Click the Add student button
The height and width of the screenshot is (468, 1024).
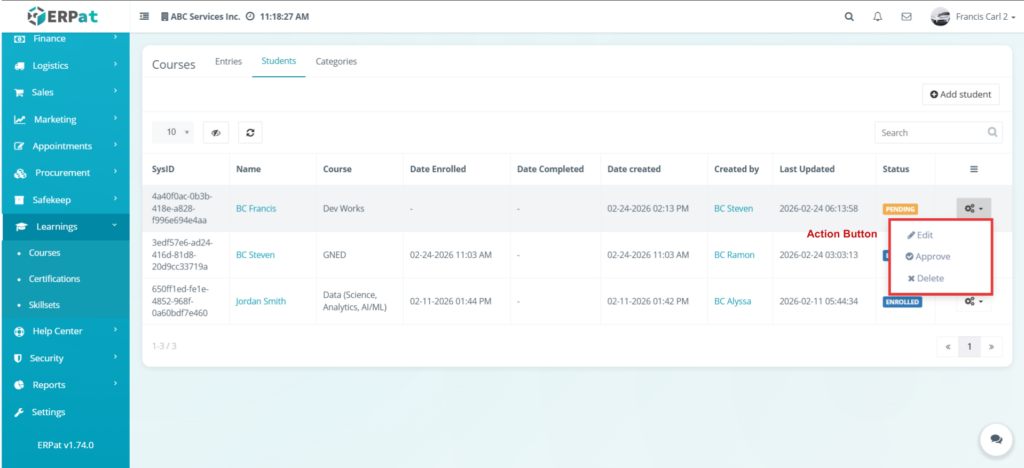click(x=960, y=94)
